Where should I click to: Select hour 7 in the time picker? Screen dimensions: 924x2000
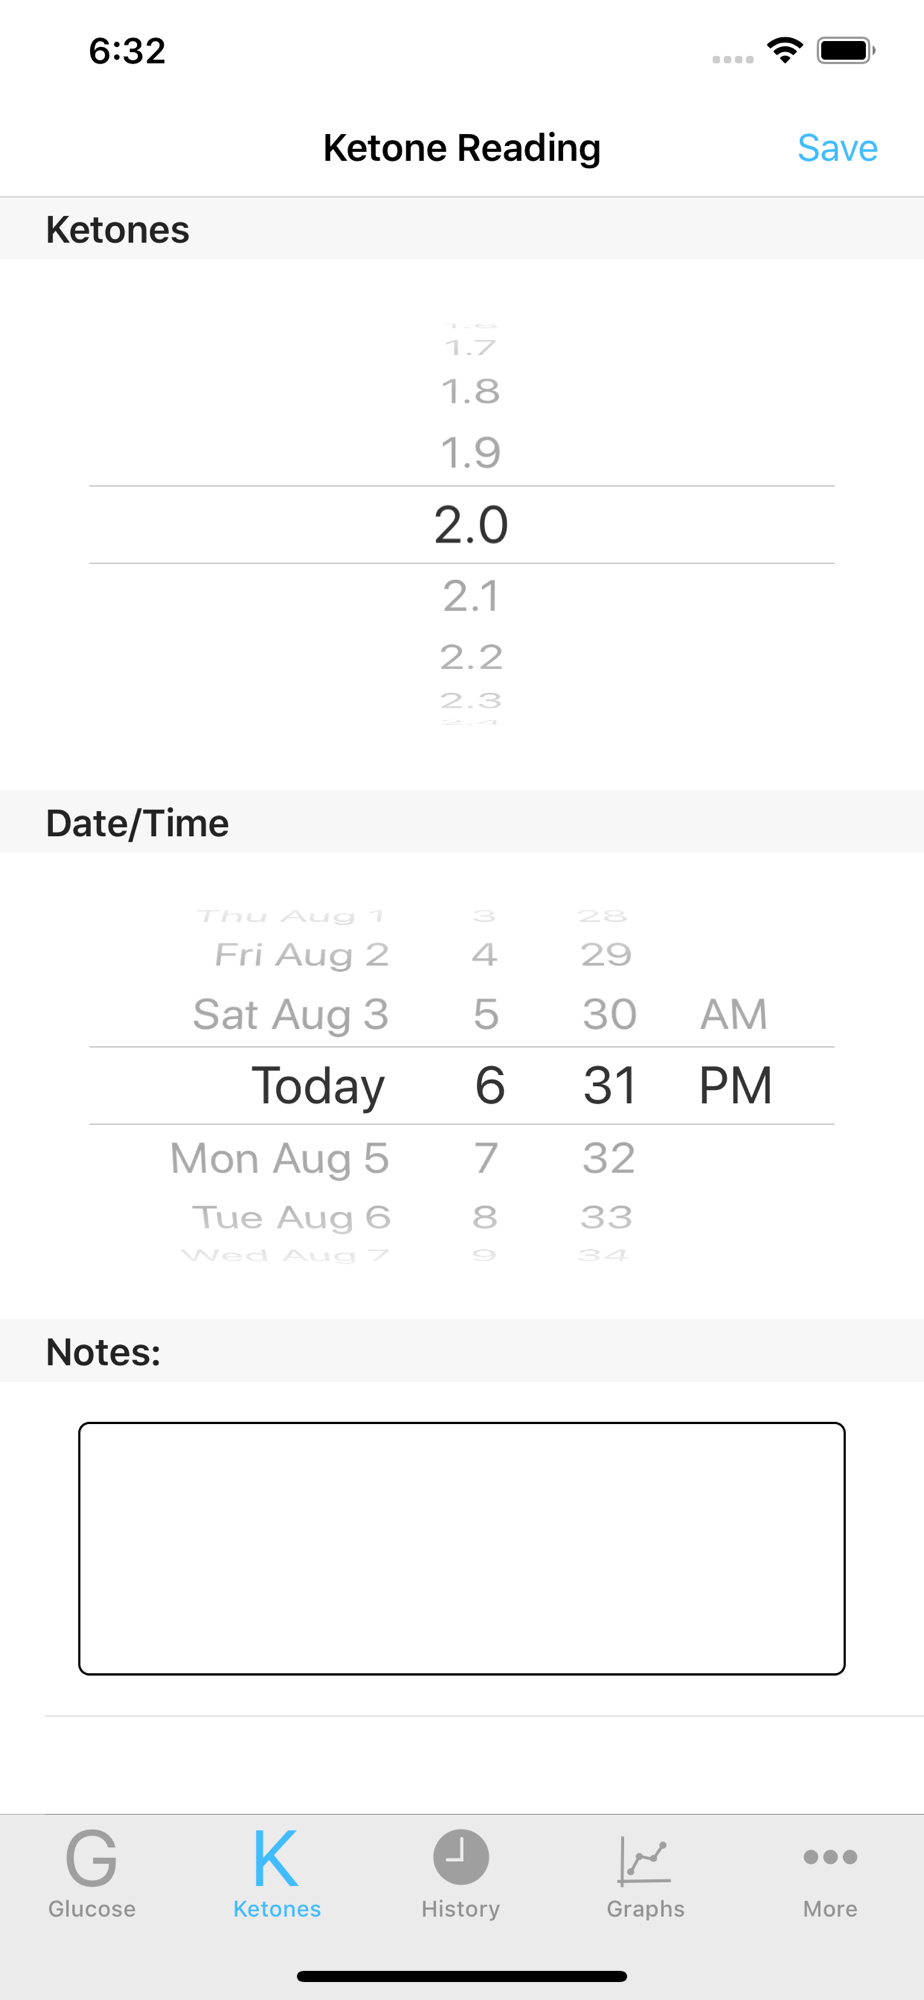(486, 1159)
